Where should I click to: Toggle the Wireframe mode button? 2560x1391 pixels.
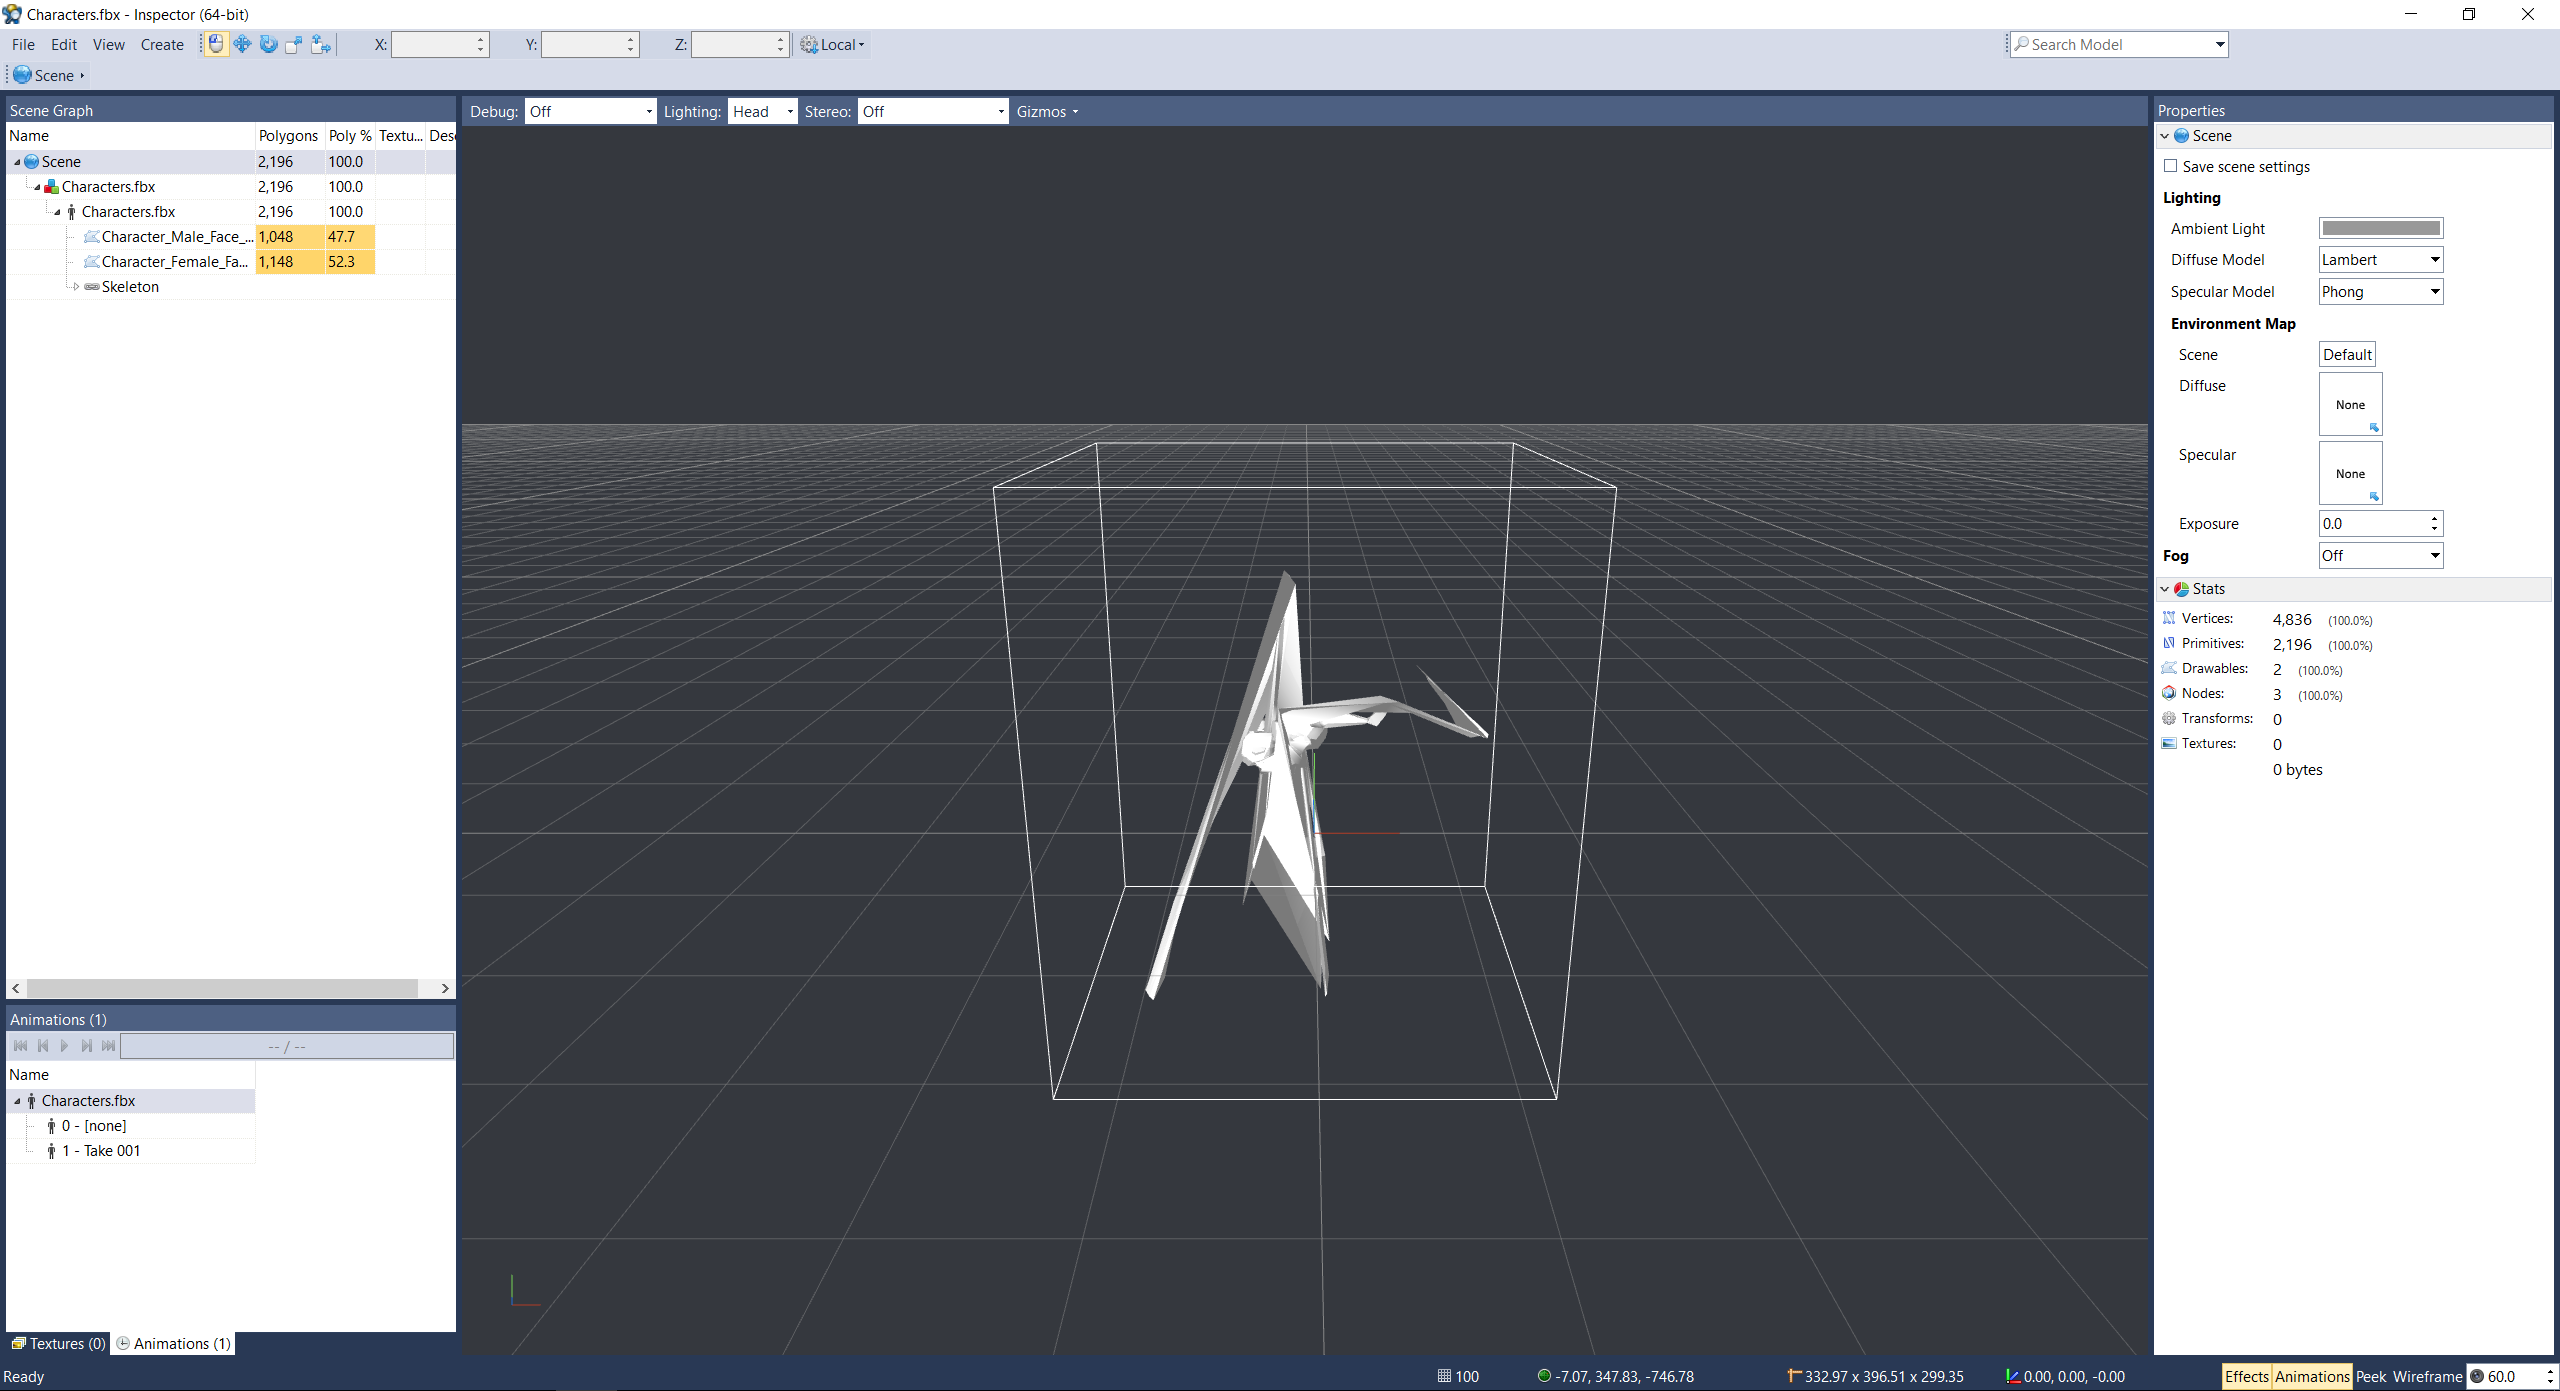[x=2428, y=1377]
